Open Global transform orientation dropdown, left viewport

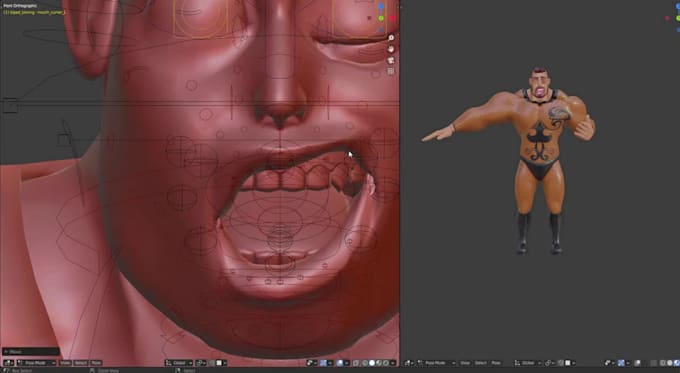pyautogui.click(x=179, y=363)
